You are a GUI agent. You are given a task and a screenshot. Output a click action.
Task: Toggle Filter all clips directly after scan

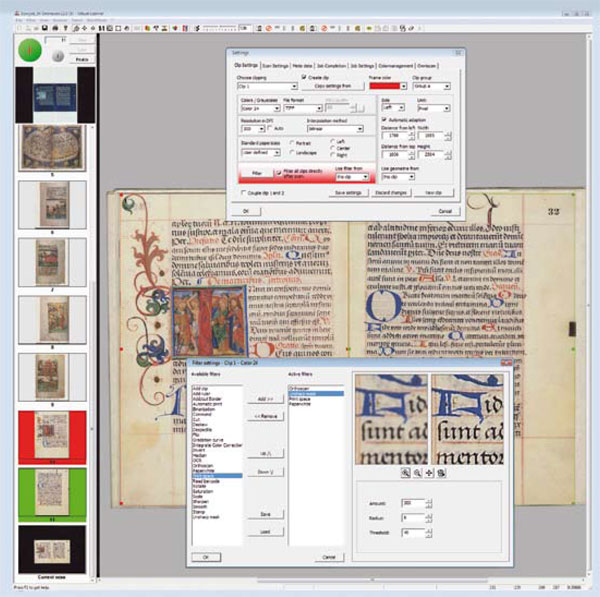[x=279, y=173]
